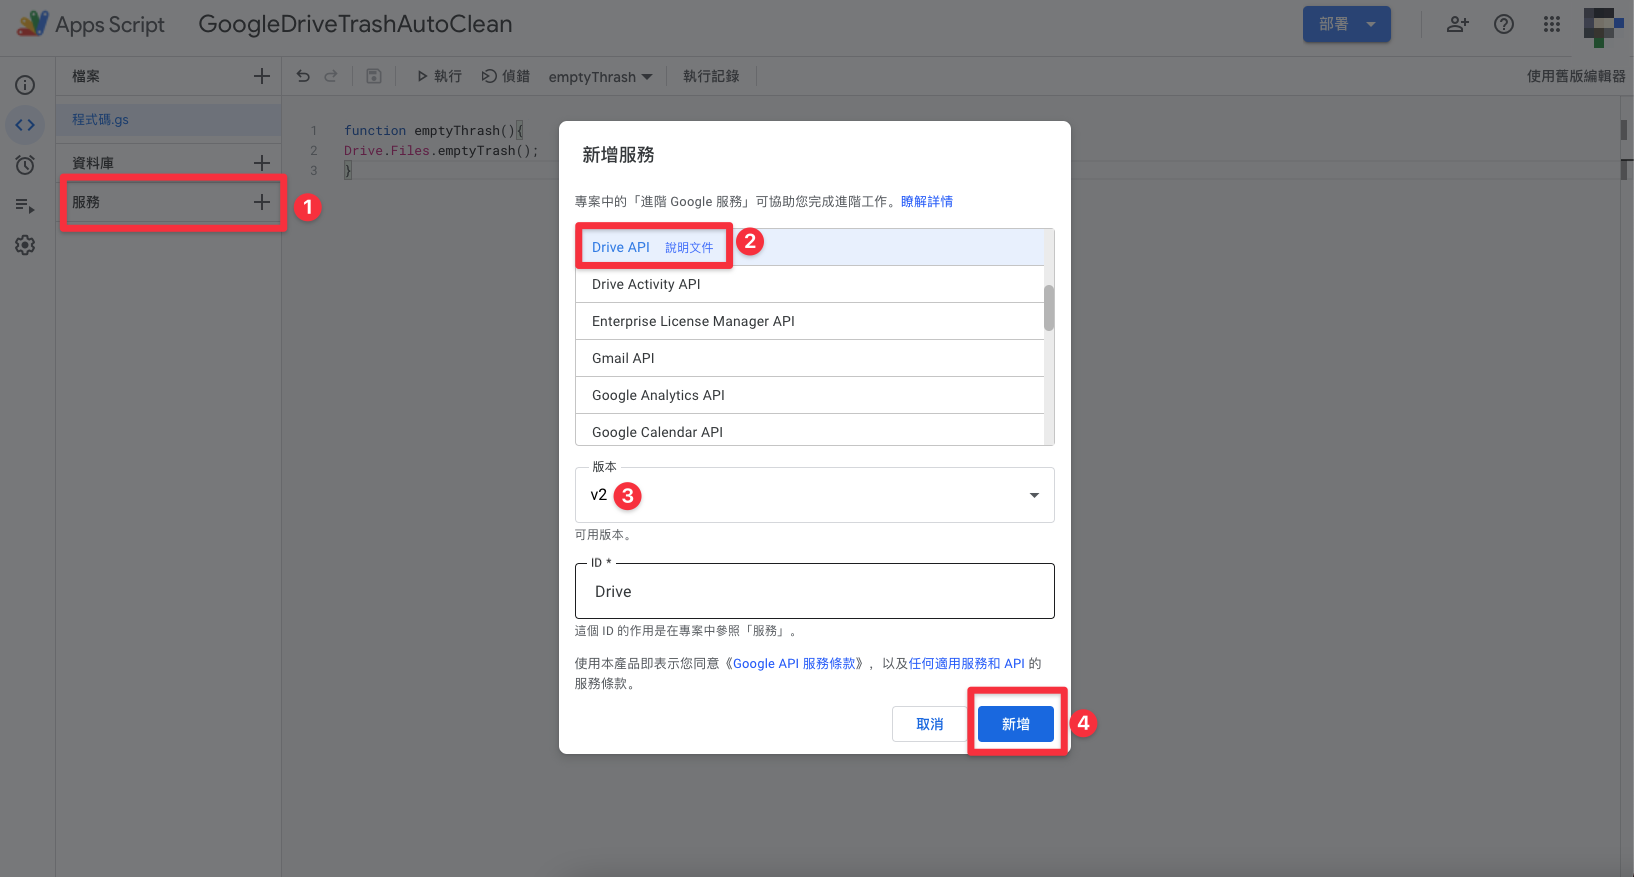Click code line Drive.Files.emptyTrash();
This screenshot has height=877, width=1634.
(441, 150)
